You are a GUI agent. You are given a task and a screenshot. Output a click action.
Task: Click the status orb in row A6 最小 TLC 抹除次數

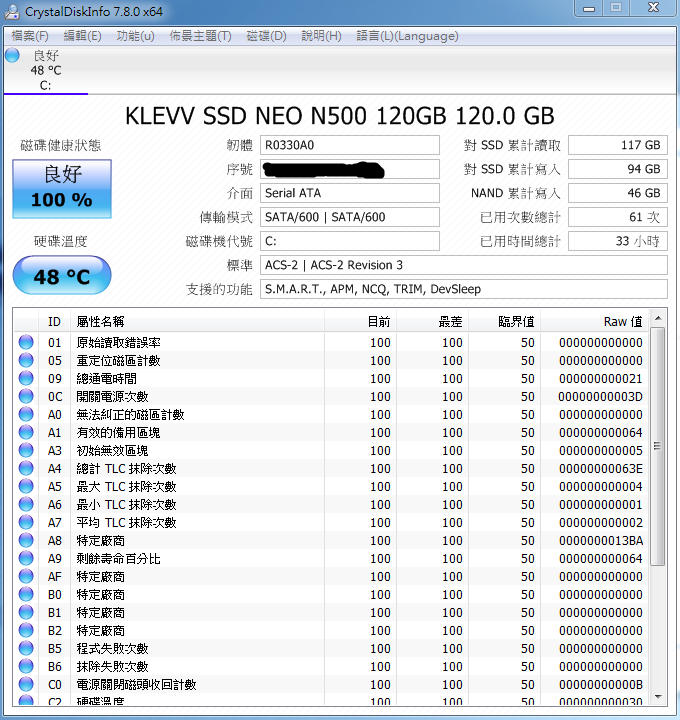(26, 504)
